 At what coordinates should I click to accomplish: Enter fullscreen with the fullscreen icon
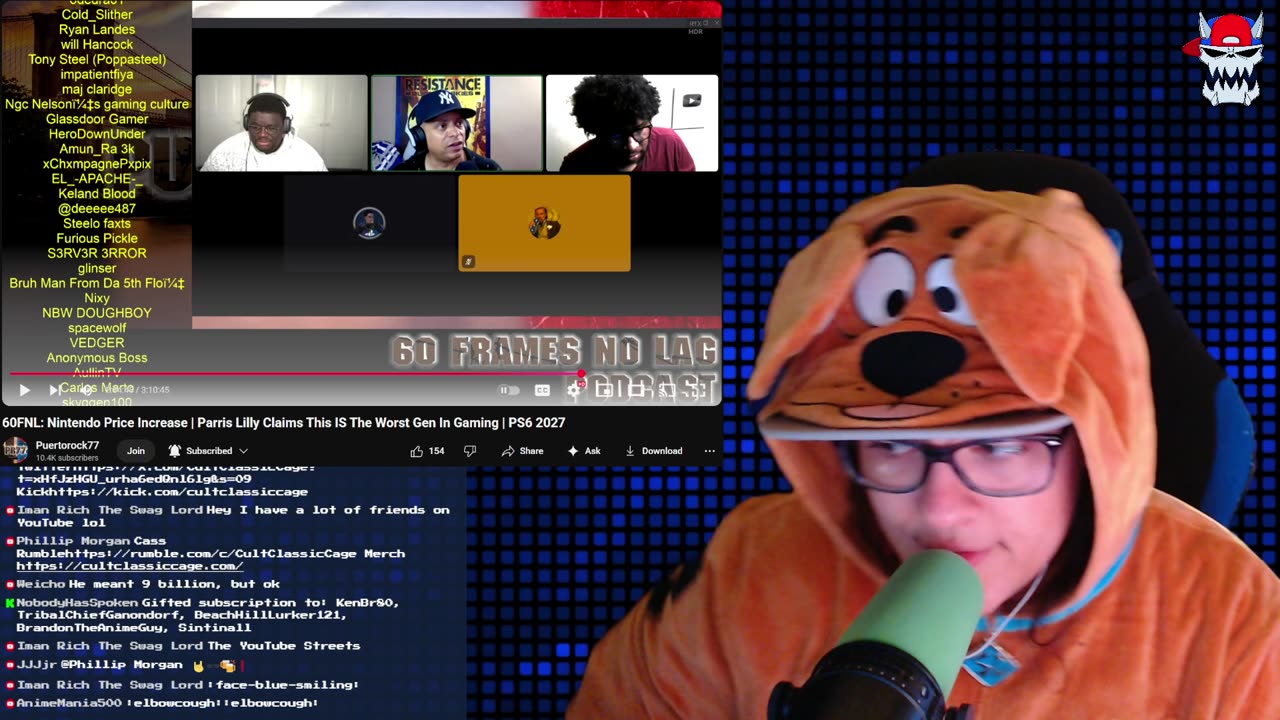(x=698, y=390)
